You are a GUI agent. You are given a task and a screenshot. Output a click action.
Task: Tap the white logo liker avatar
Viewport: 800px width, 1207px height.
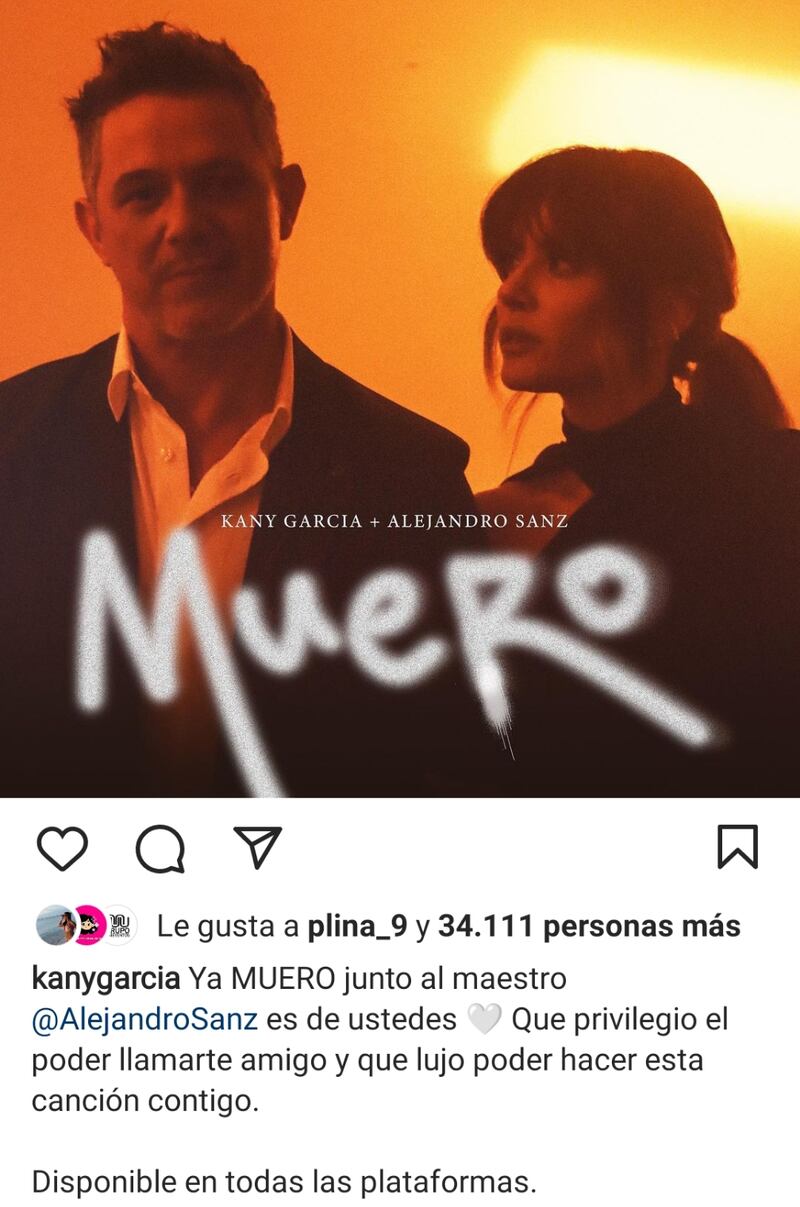click(x=118, y=927)
